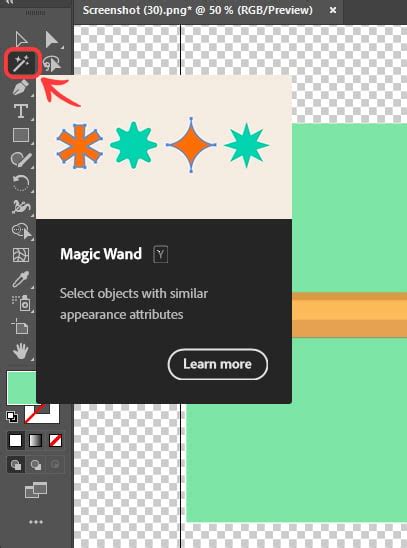Open Edit Toolbar three dots
Screen dimensions: 407x548
coord(36,522)
